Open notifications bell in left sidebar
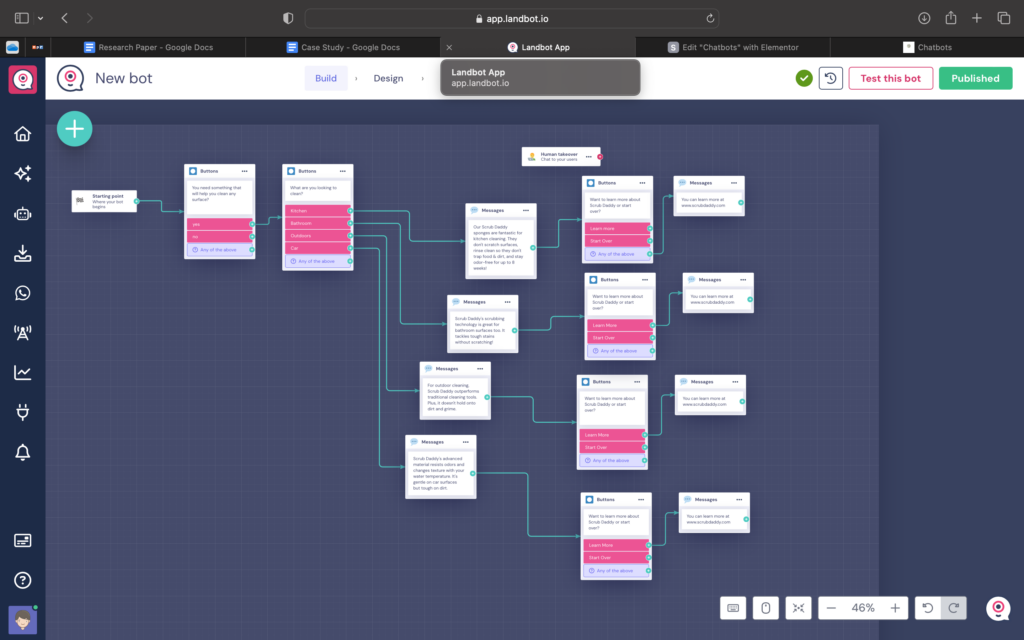 coord(22,453)
